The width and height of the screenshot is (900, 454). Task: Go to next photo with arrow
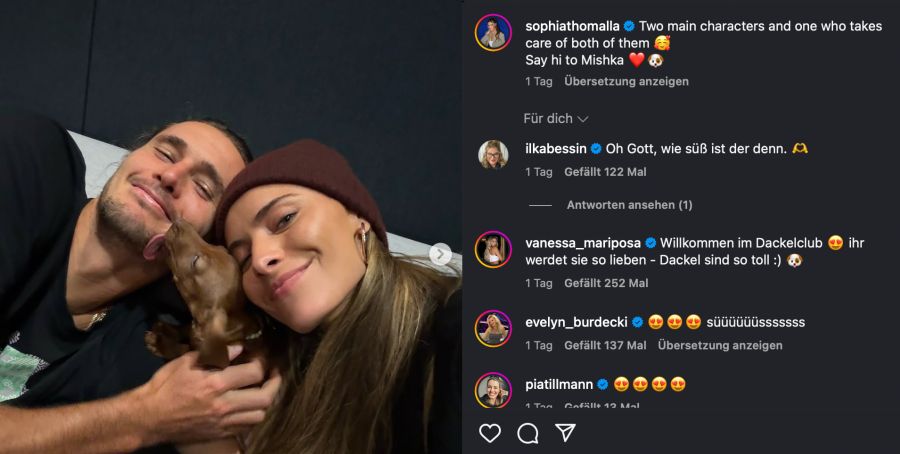440,254
